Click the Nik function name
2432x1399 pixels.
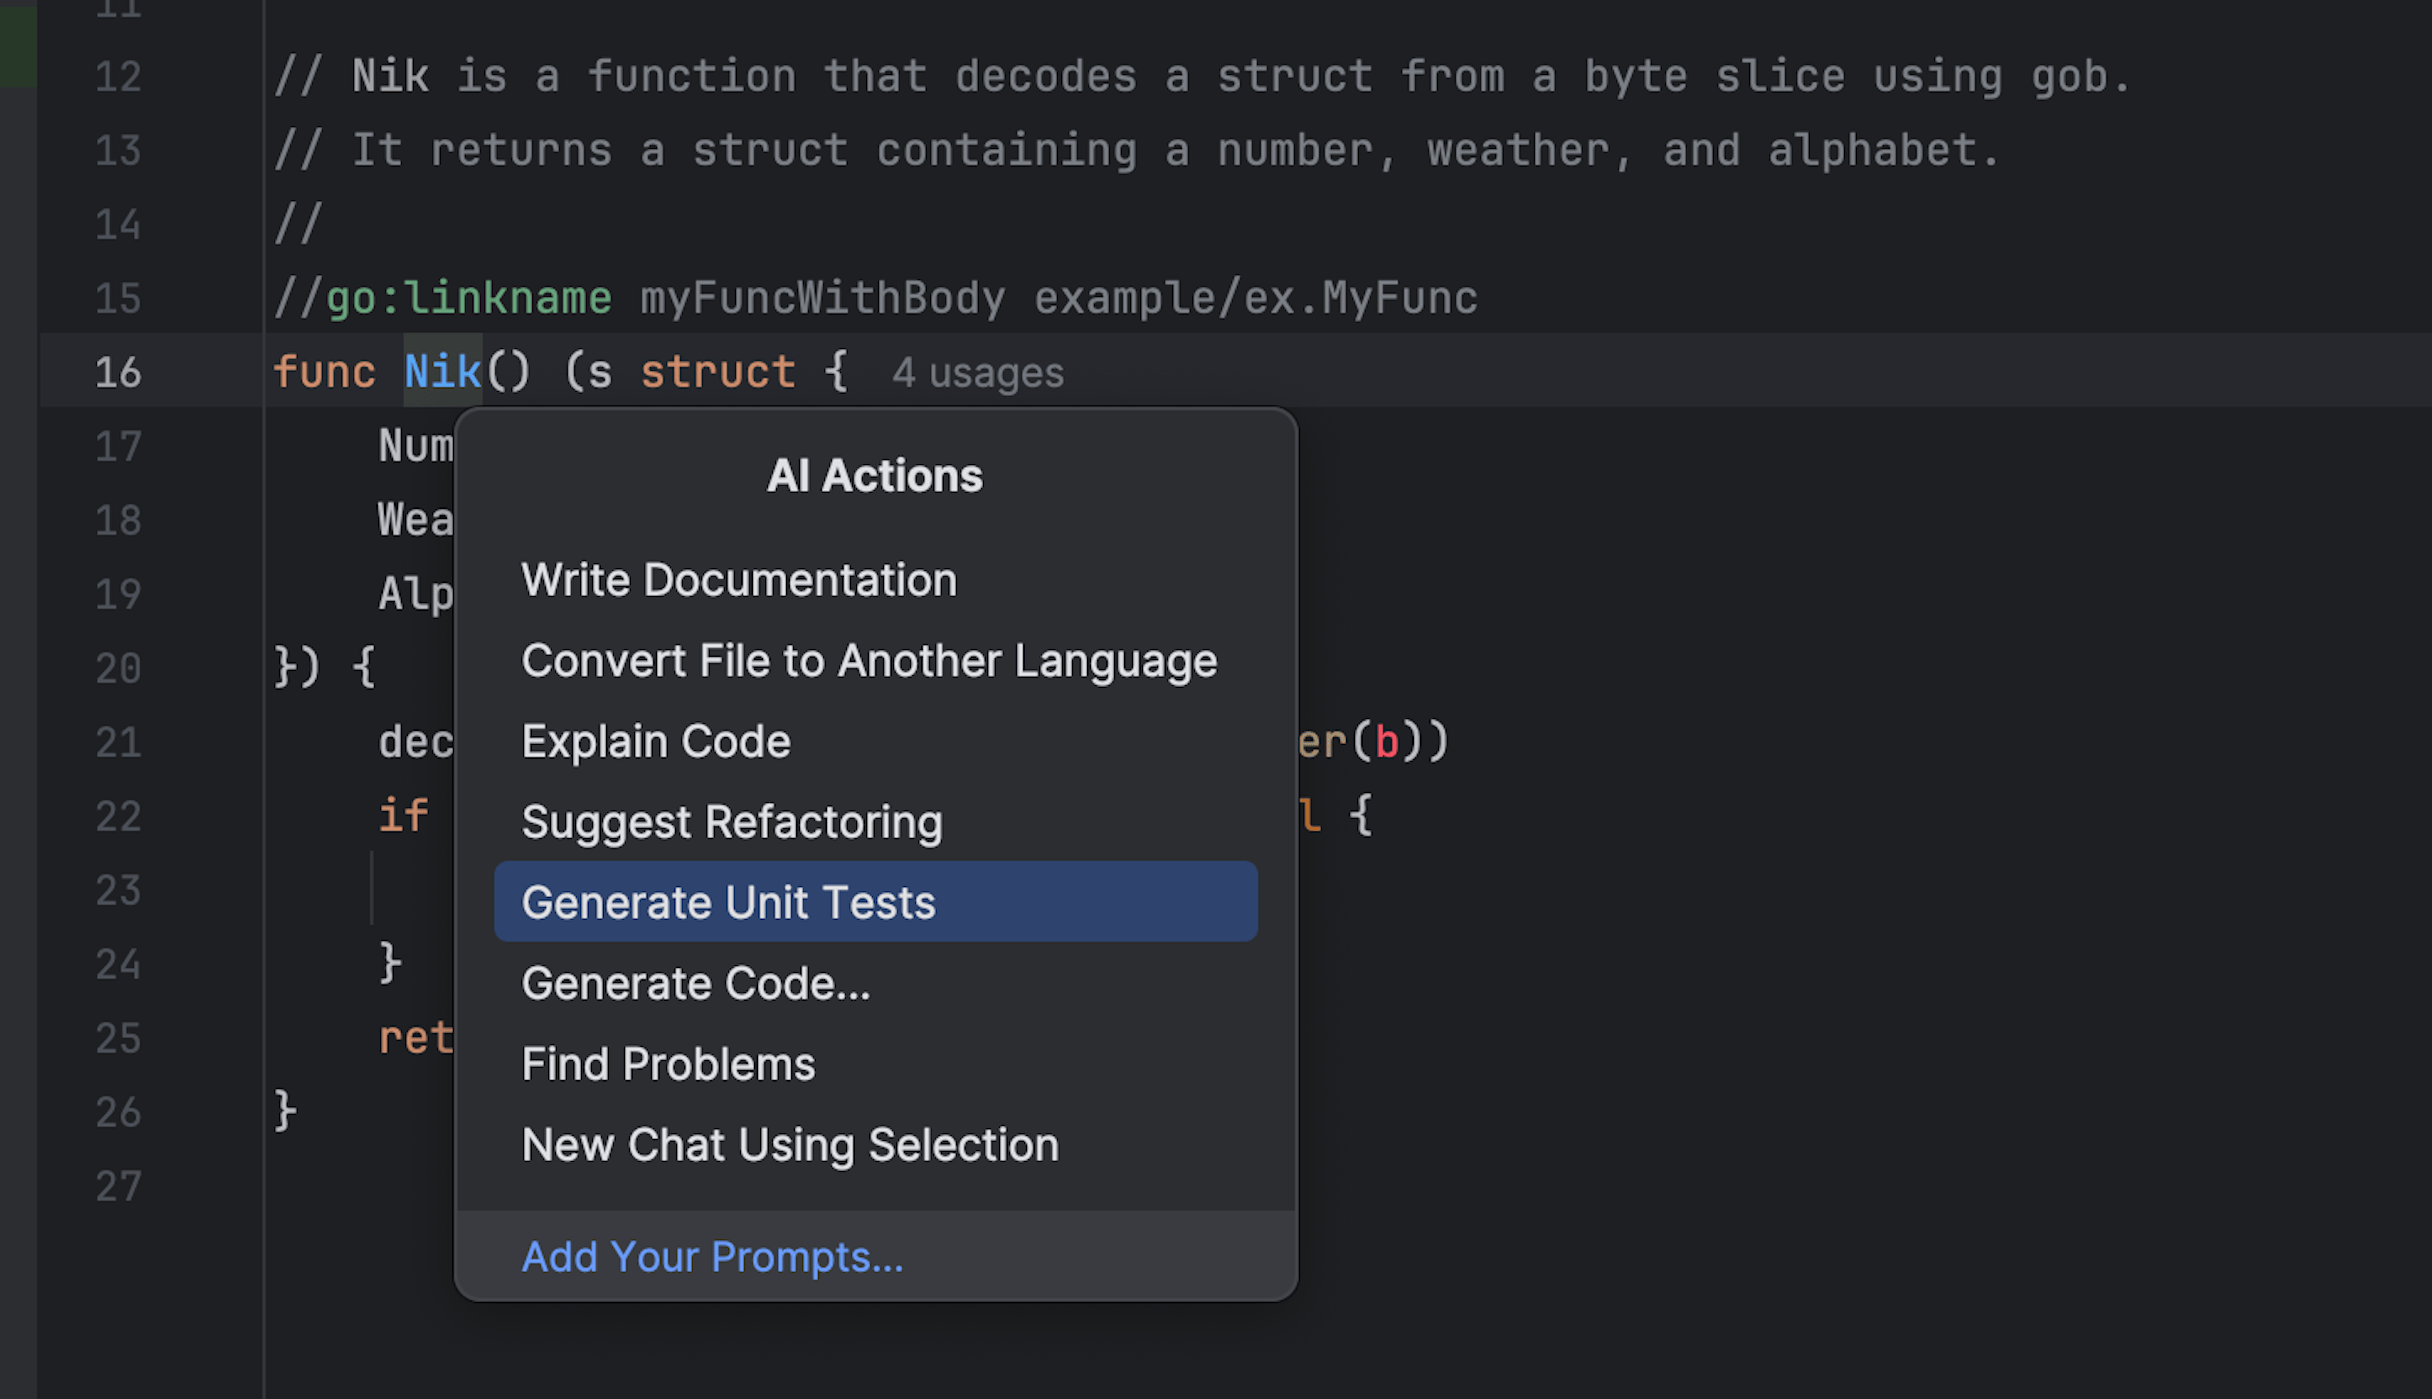coord(442,372)
